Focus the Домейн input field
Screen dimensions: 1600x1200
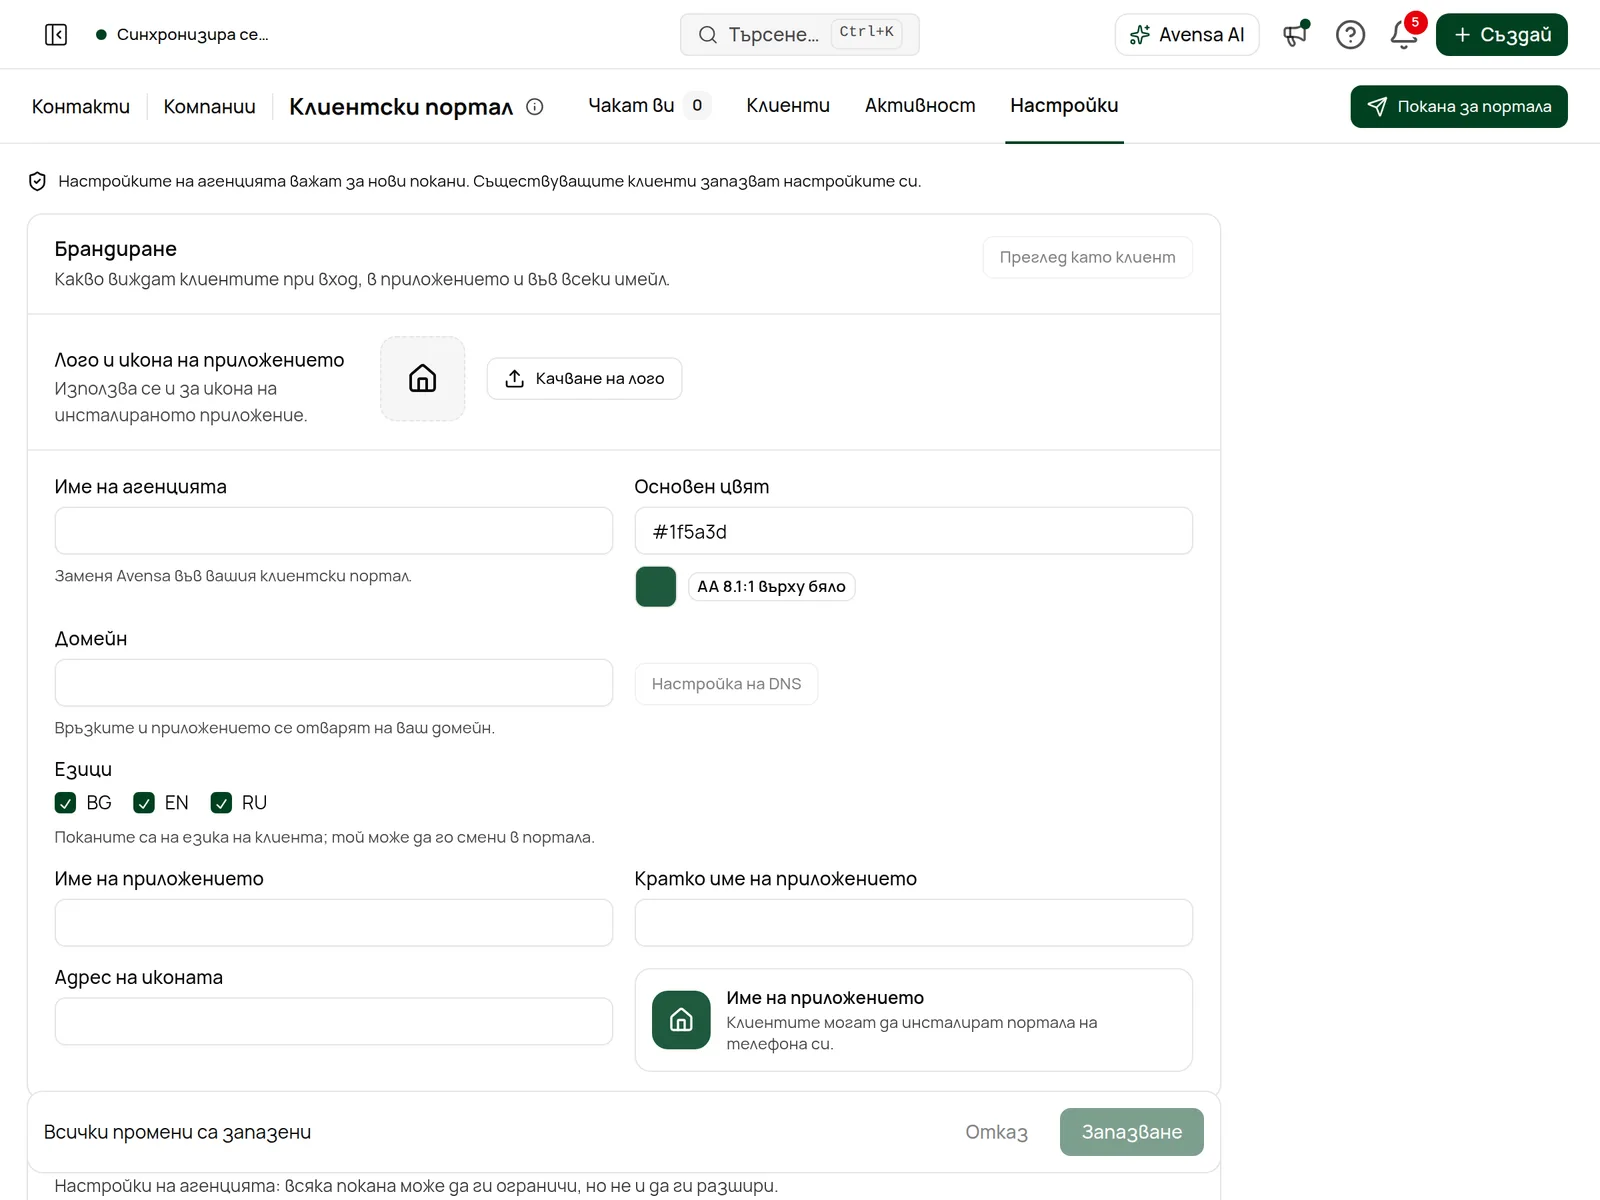click(334, 683)
